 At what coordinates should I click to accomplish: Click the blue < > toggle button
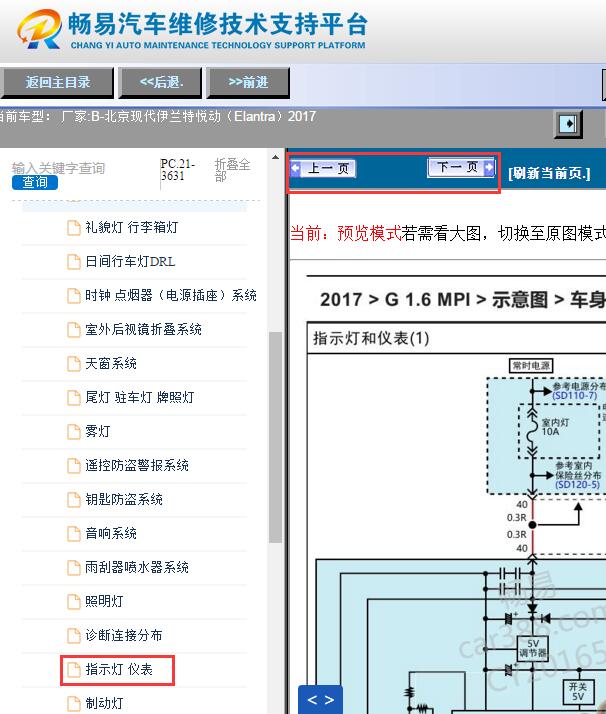click(x=321, y=700)
